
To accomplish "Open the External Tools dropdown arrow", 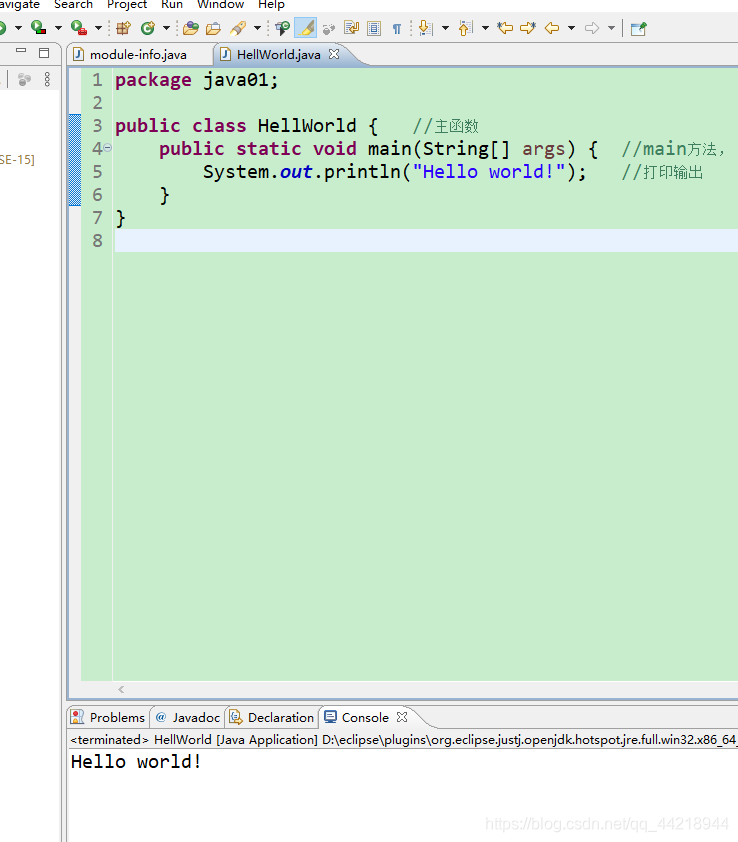I will tap(98, 28).
